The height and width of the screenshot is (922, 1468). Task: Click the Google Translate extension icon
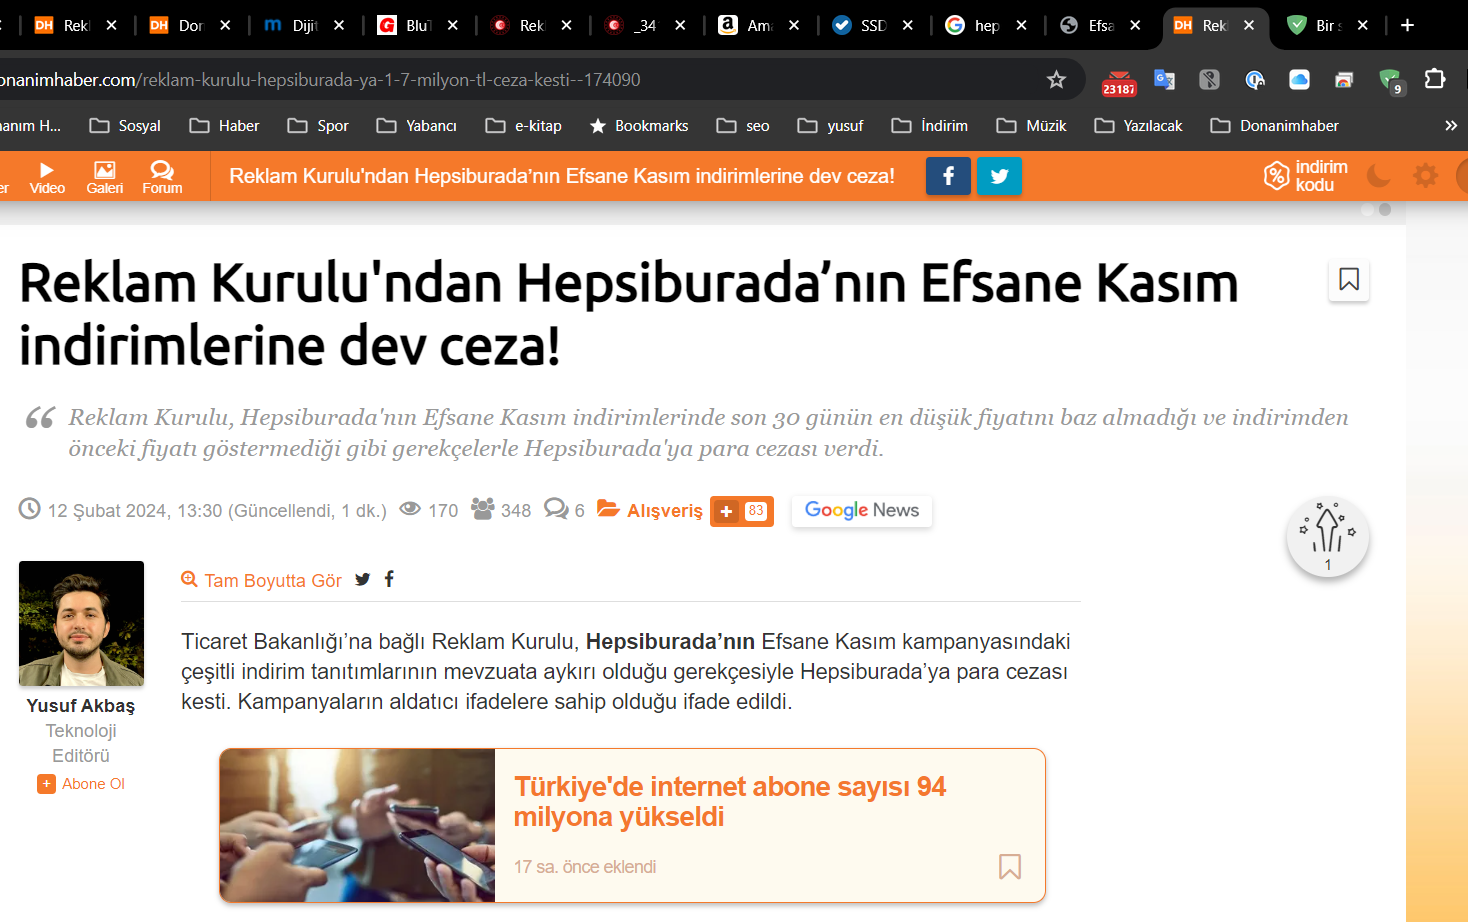click(x=1164, y=80)
